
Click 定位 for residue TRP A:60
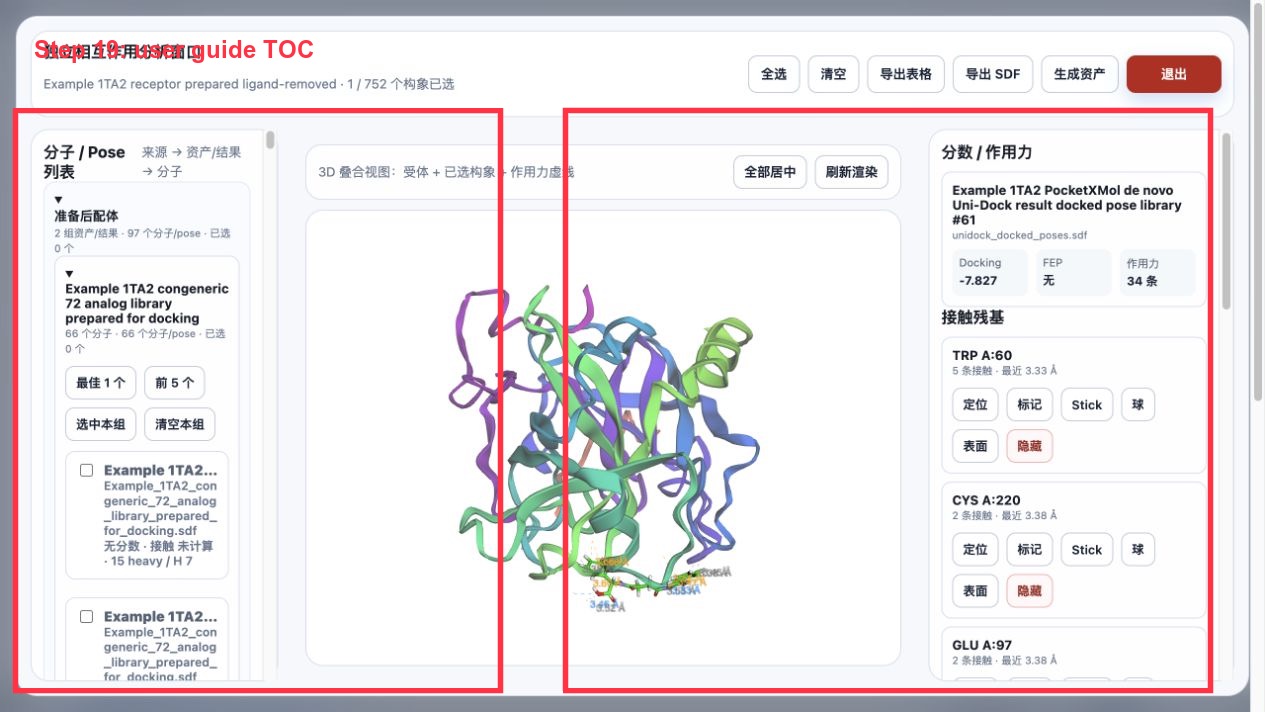click(975, 405)
